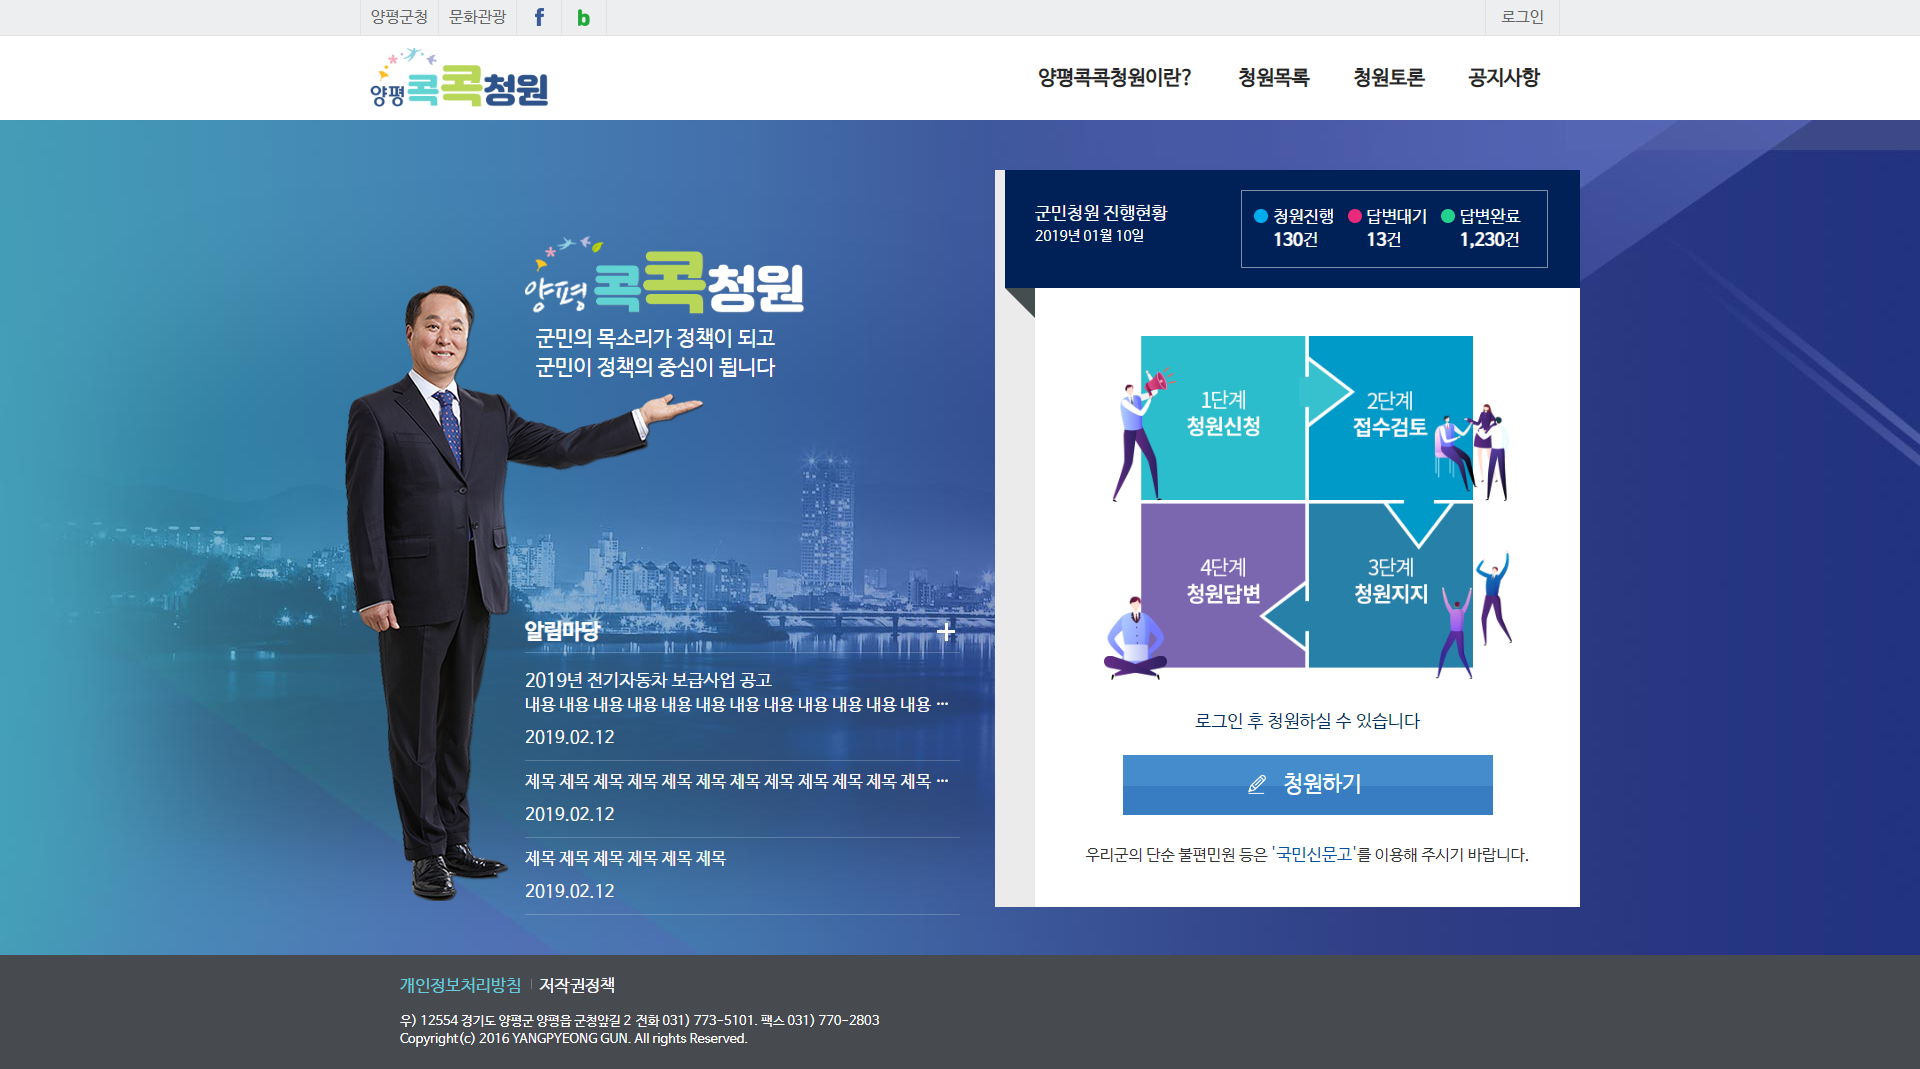Viewport: 1920px width, 1069px height.
Task: Click the 로그인 link
Action: 1522,17
